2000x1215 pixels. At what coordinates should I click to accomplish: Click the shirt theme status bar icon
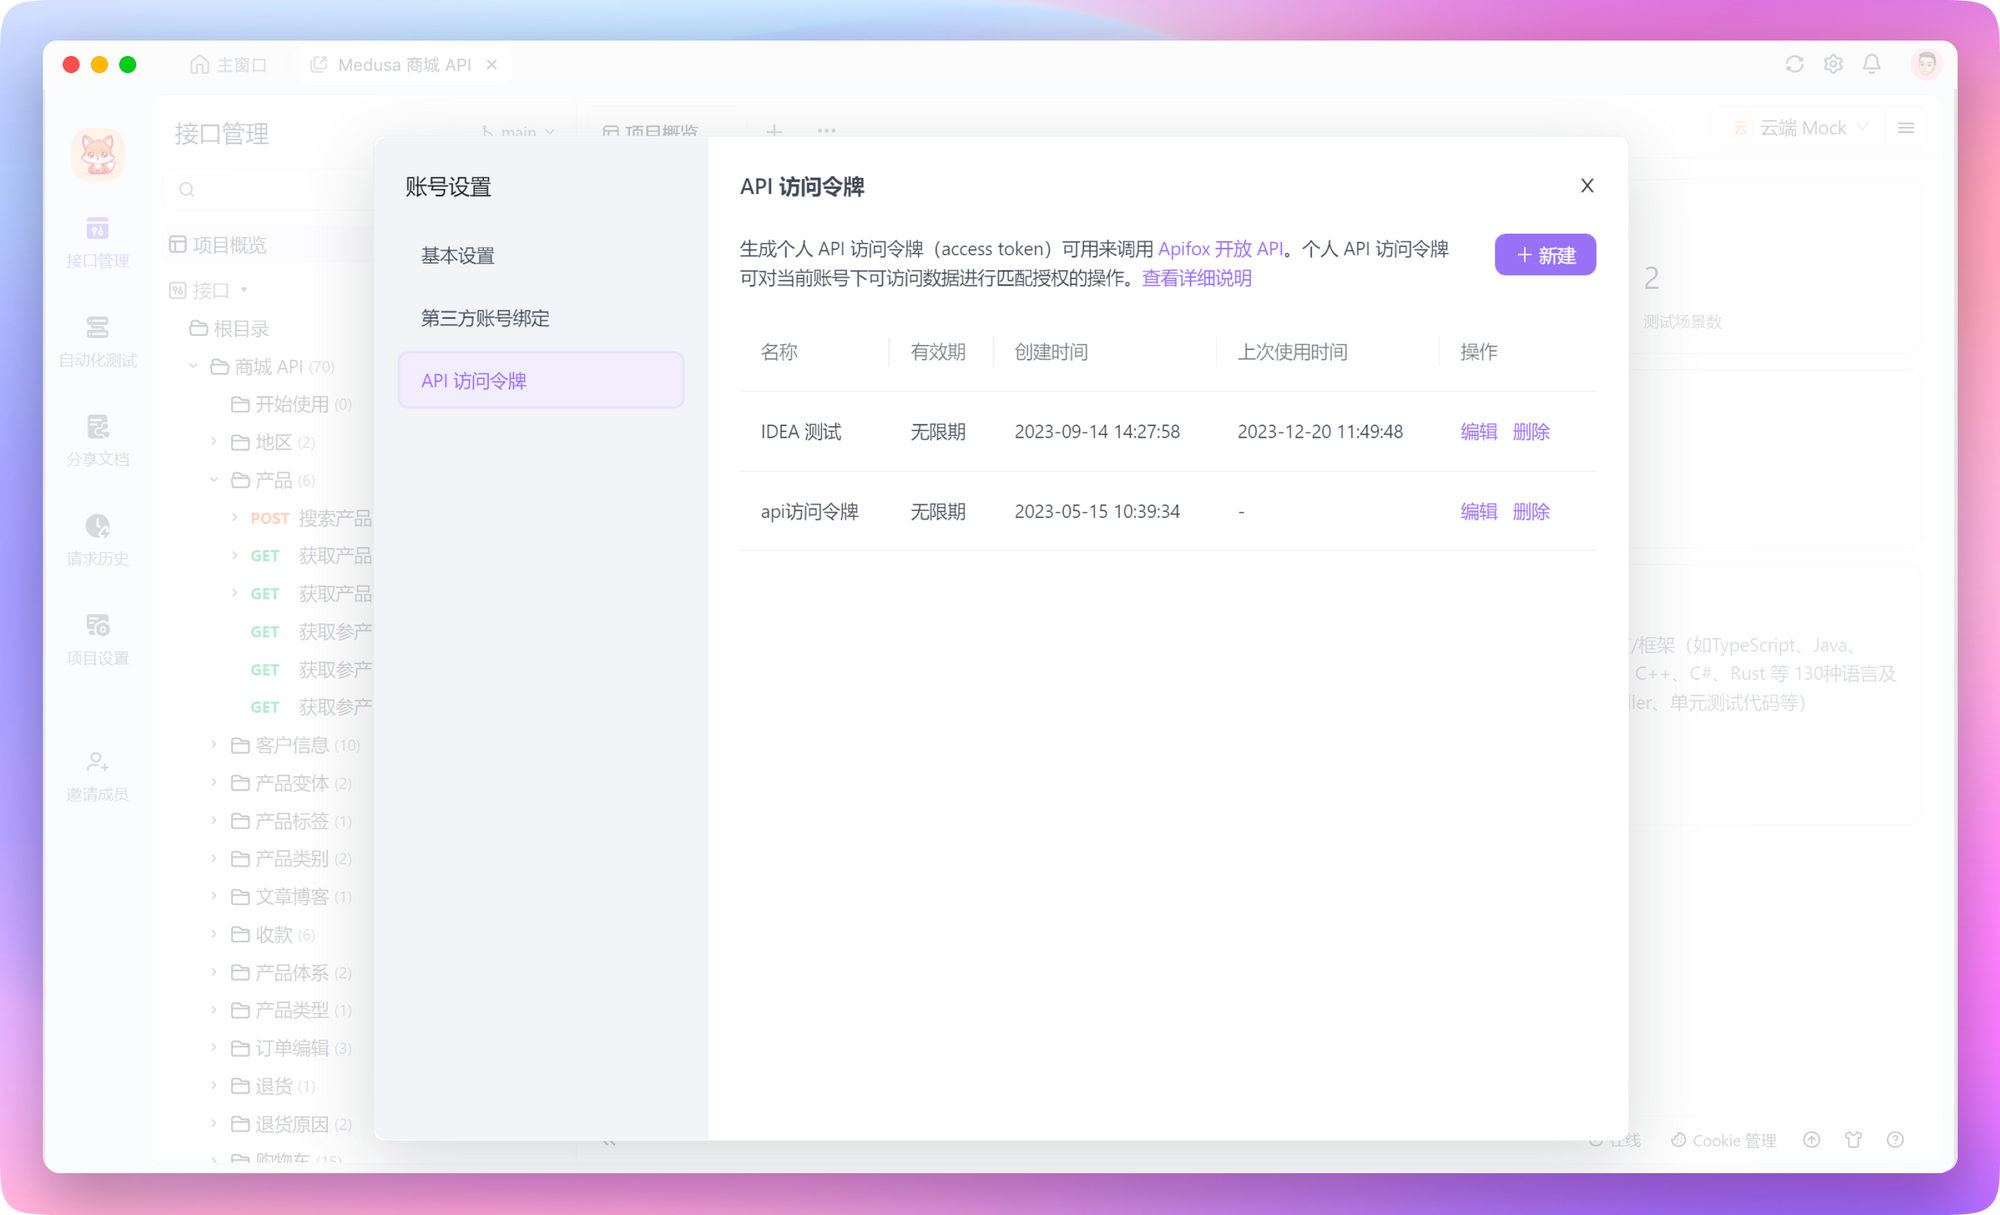click(x=1854, y=1140)
